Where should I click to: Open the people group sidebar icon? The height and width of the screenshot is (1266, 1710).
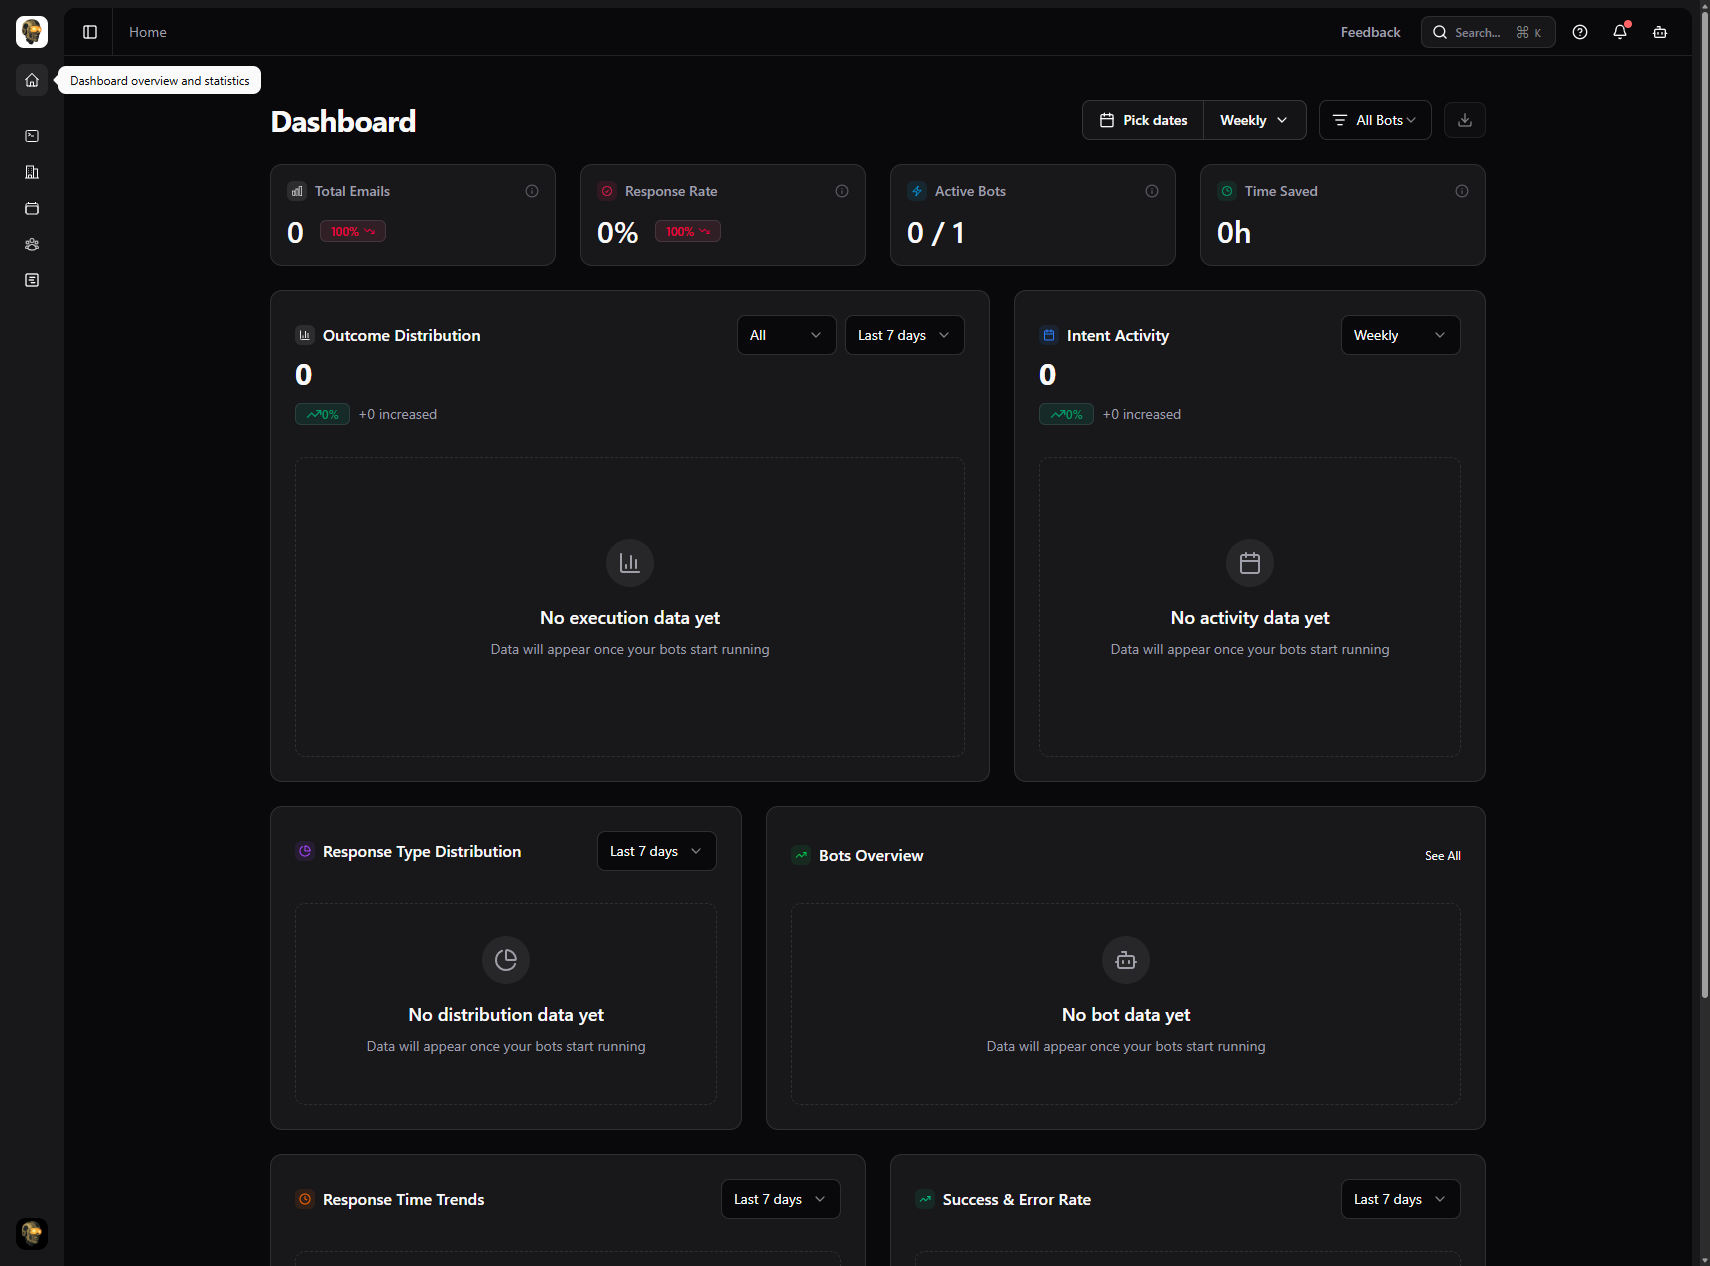[32, 244]
